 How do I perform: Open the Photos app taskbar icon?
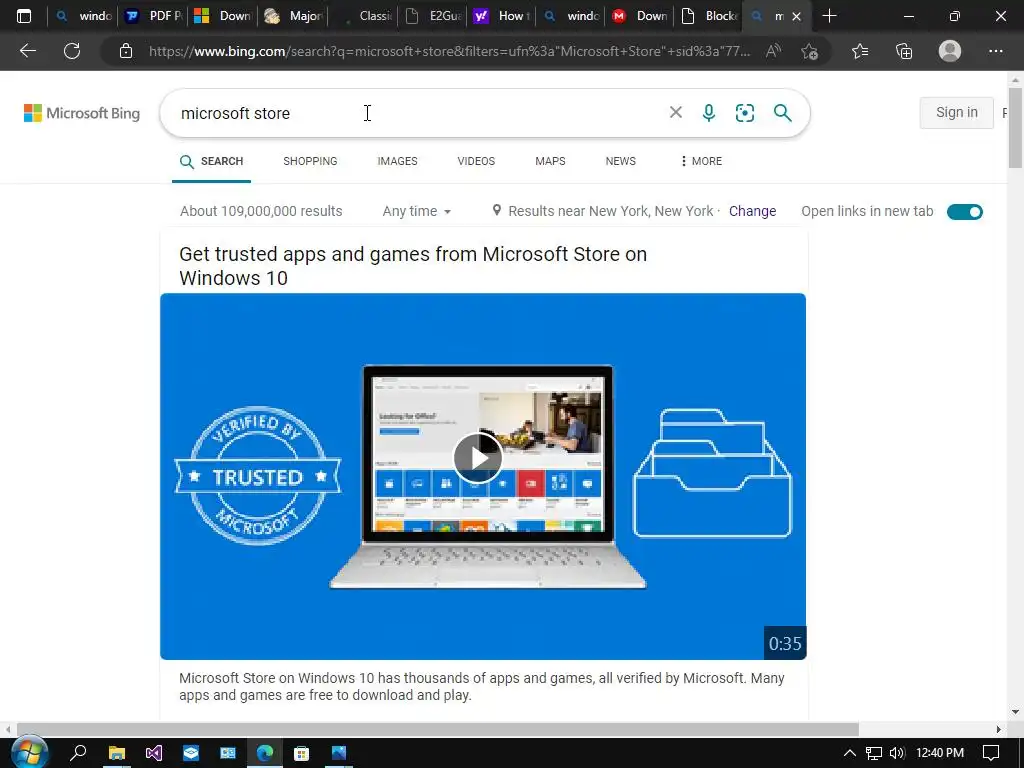tap(338, 753)
